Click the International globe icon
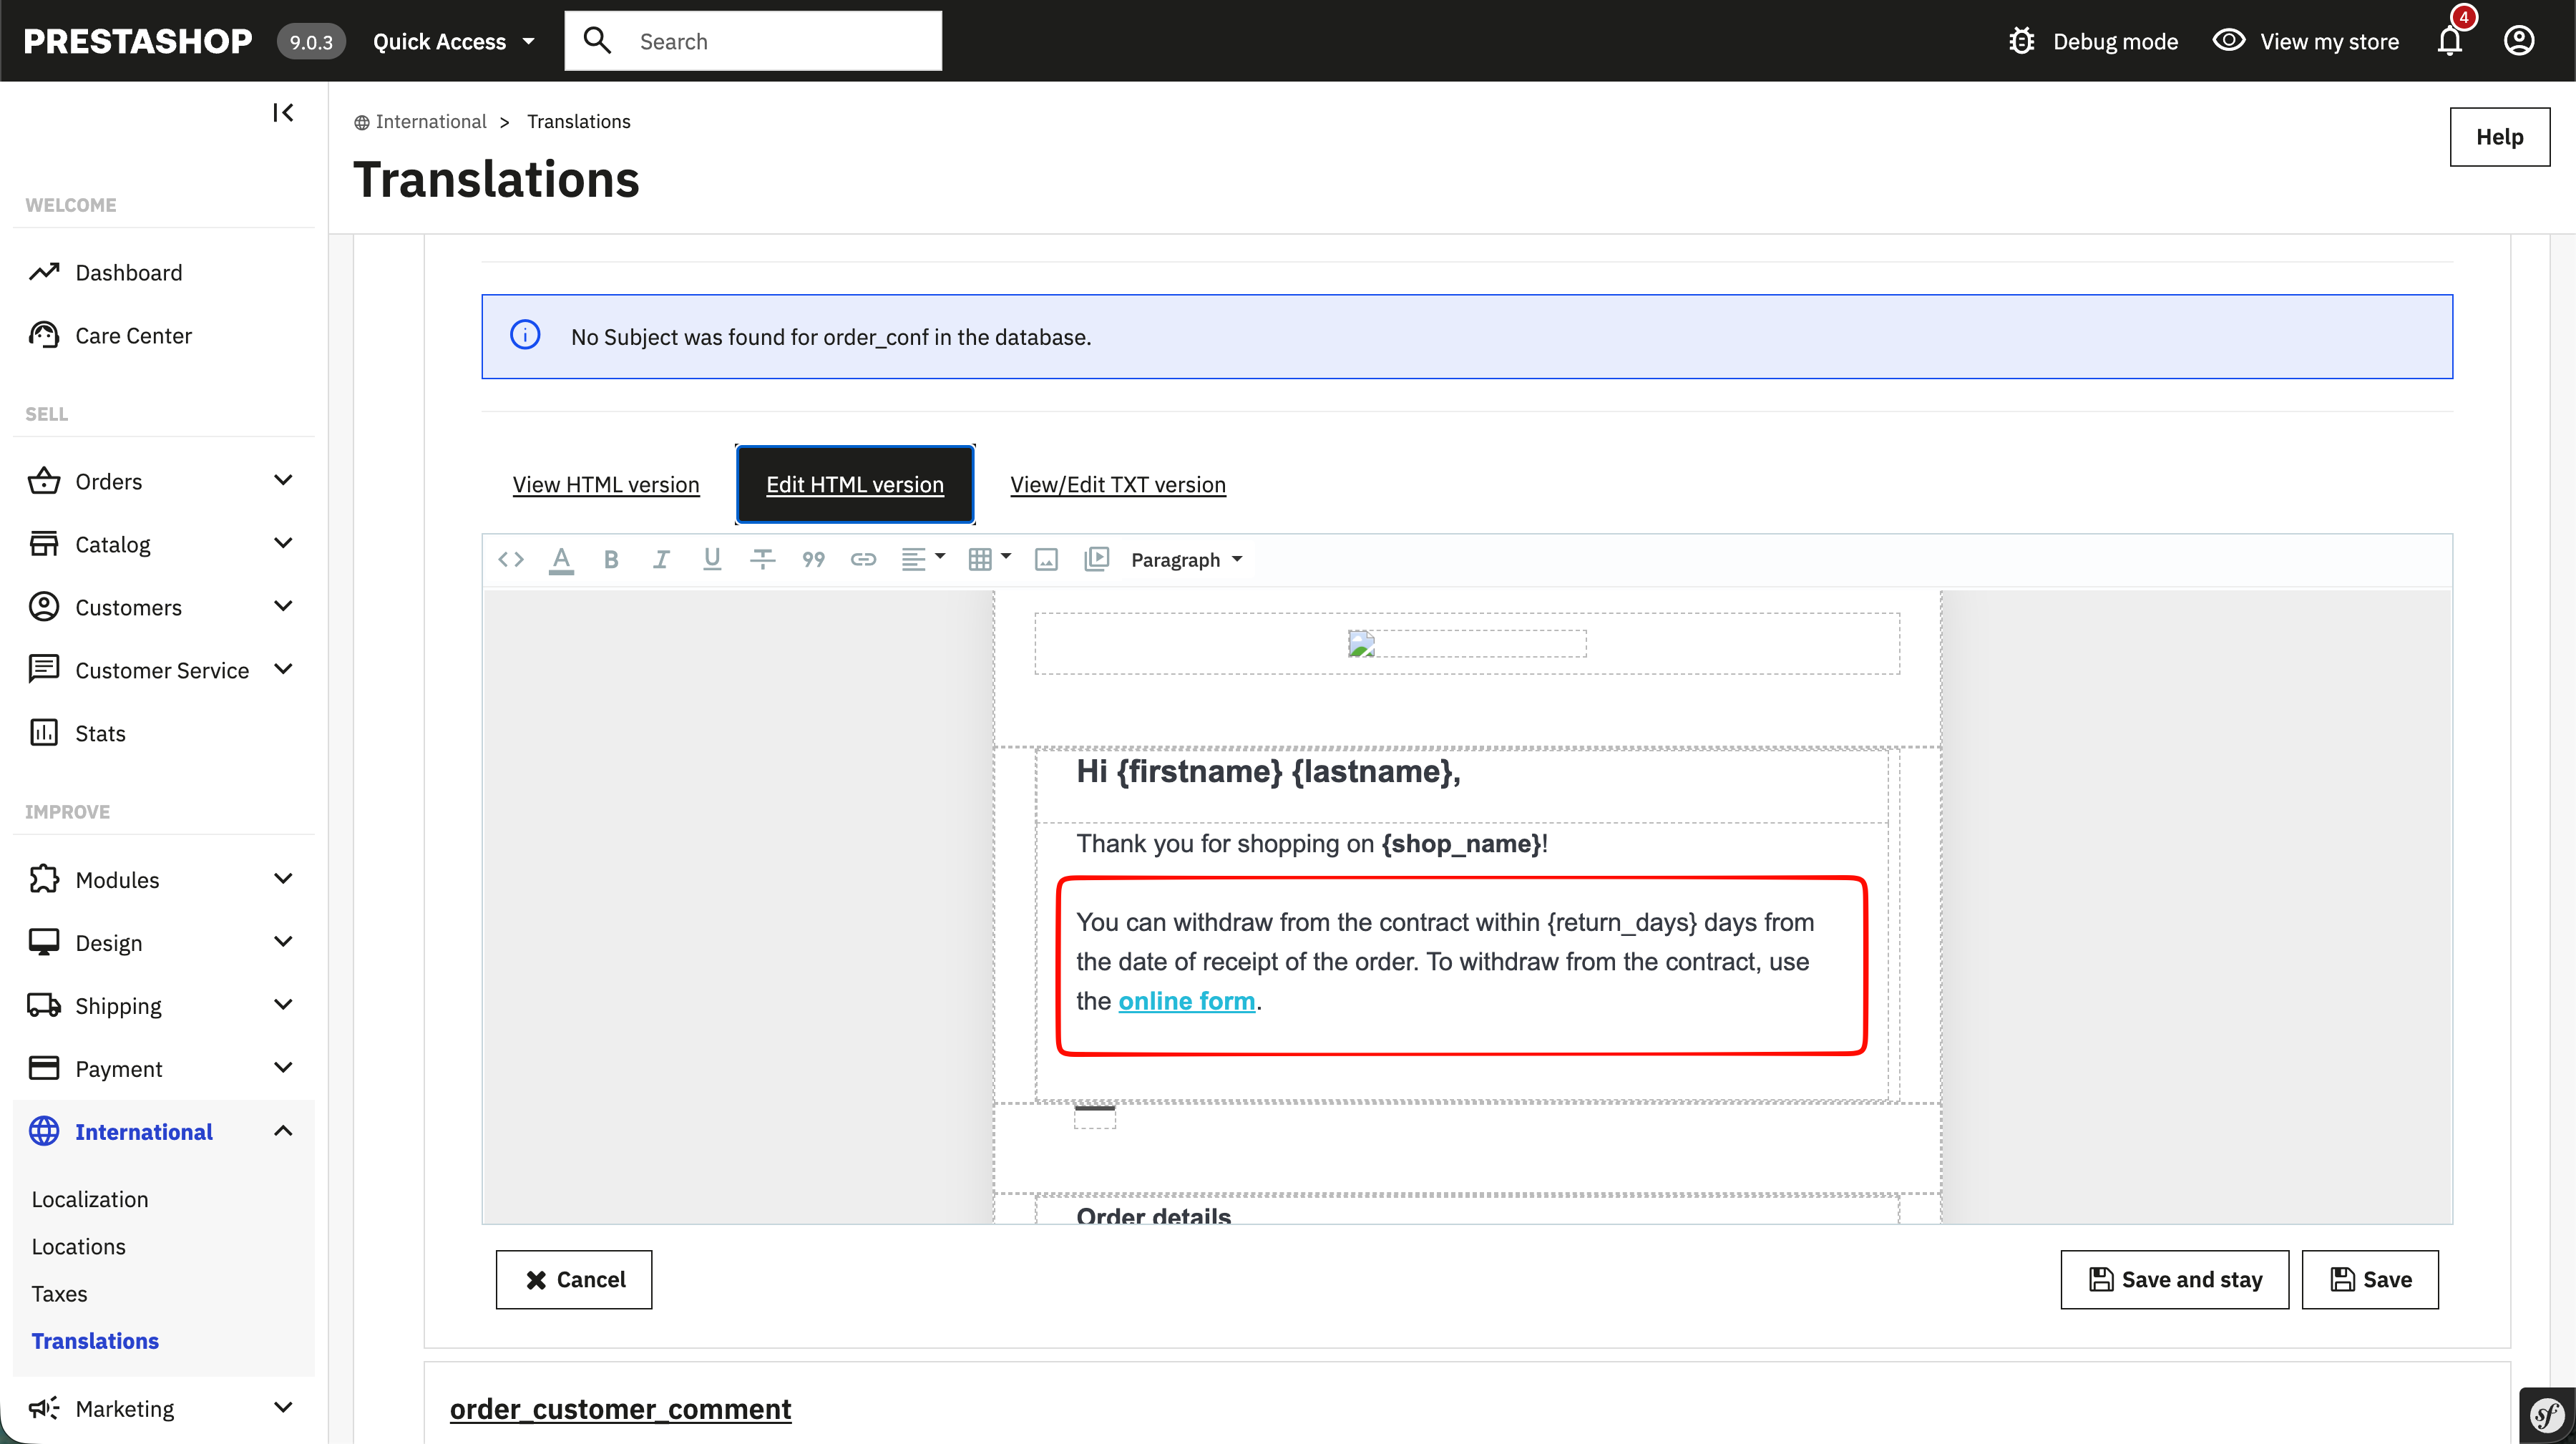2576x1444 pixels. 44,1131
